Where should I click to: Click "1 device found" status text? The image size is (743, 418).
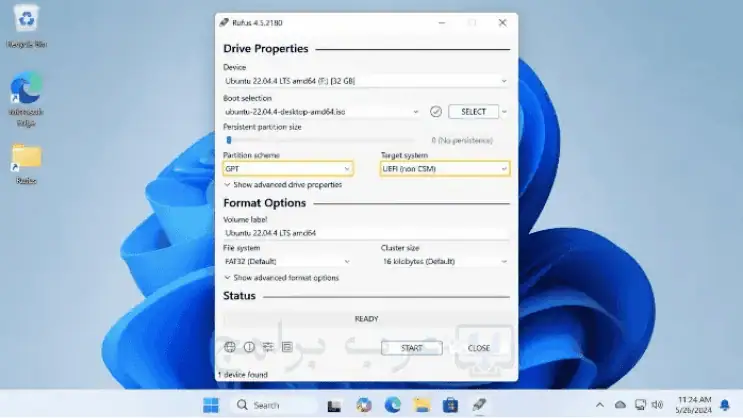[x=243, y=374]
